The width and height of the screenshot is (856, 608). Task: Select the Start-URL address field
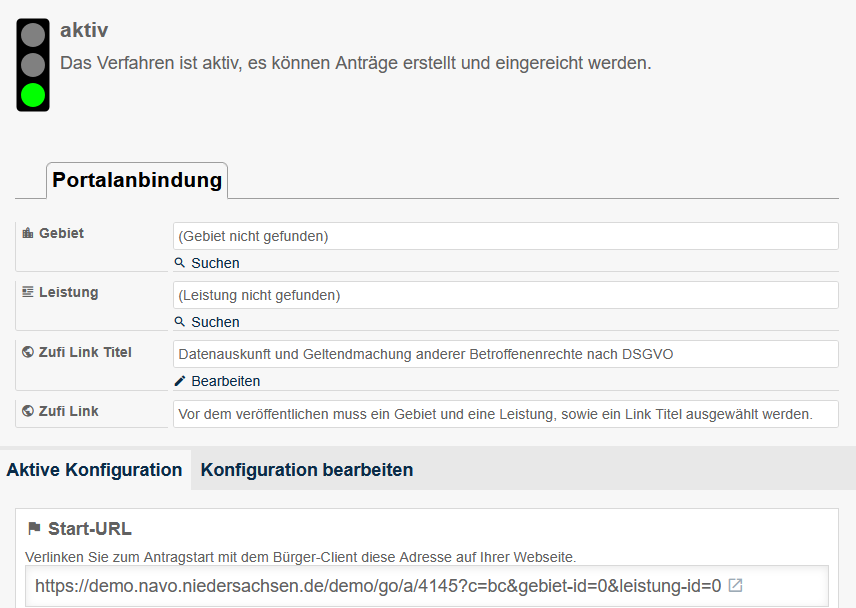click(x=378, y=586)
